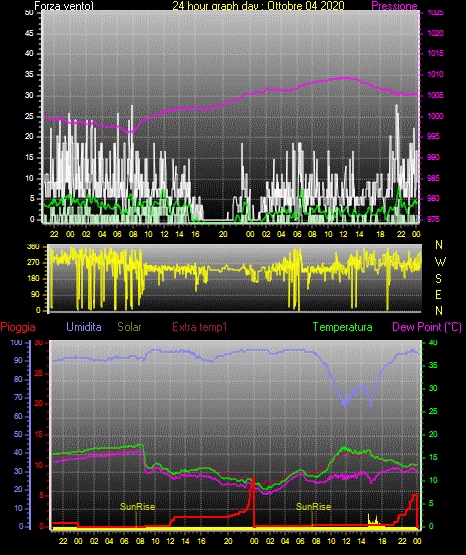Click the yellow solar spike in bottom graph
466x555 pixels.
pos(373,520)
